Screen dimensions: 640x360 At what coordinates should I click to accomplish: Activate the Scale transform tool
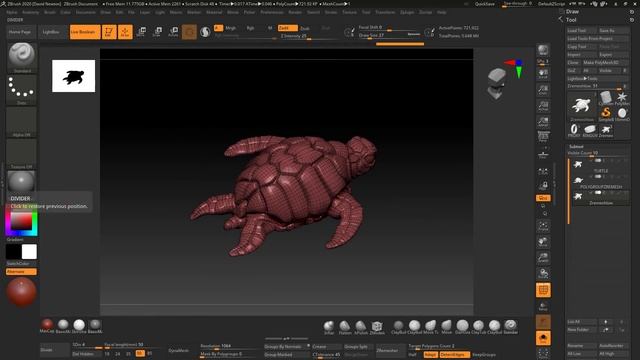tap(158, 32)
